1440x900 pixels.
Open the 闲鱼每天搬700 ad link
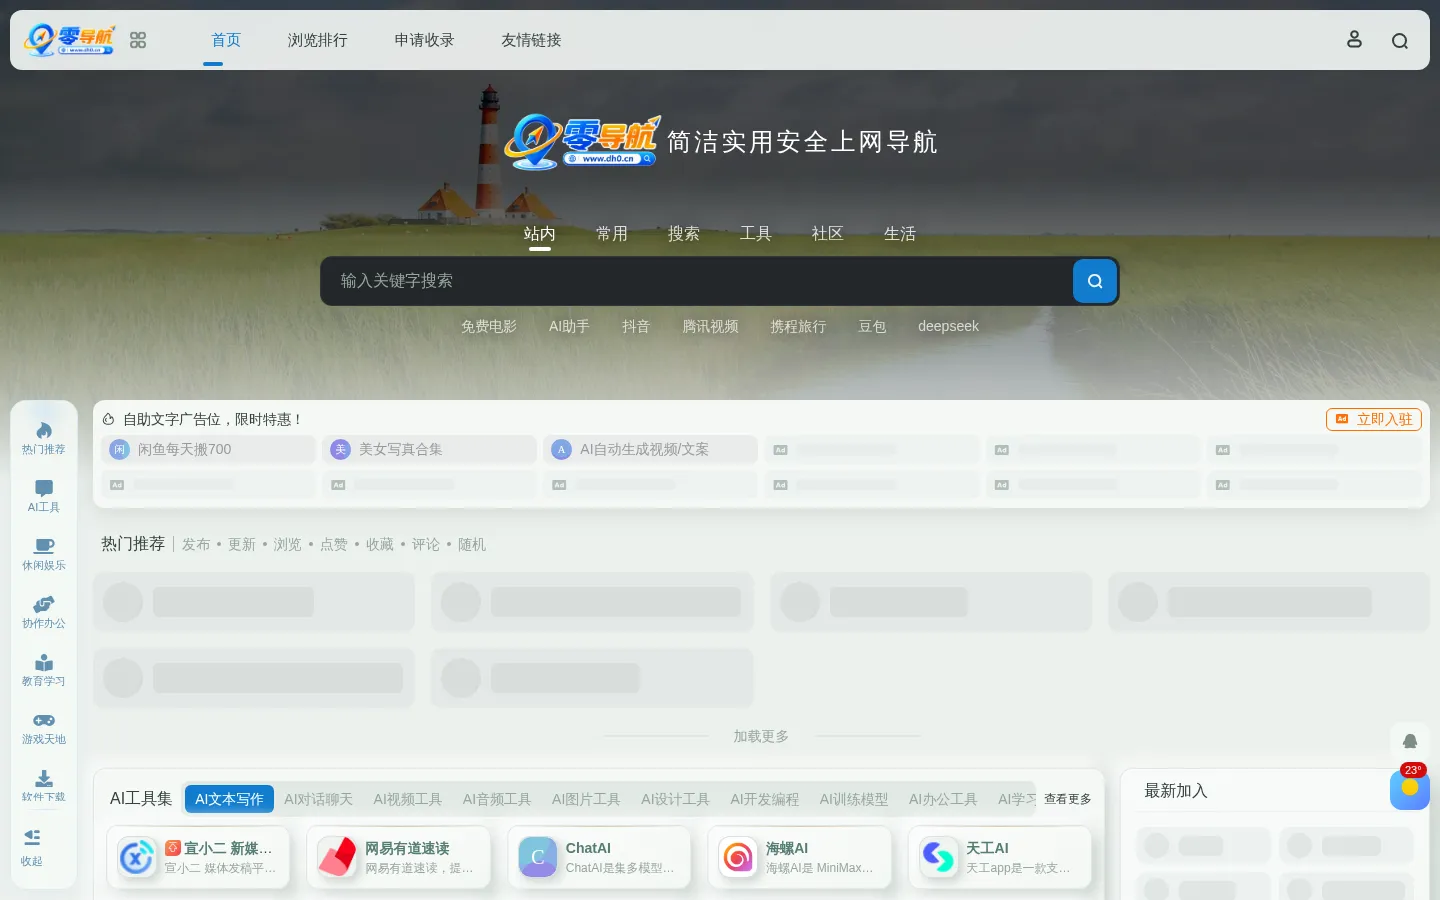(208, 450)
